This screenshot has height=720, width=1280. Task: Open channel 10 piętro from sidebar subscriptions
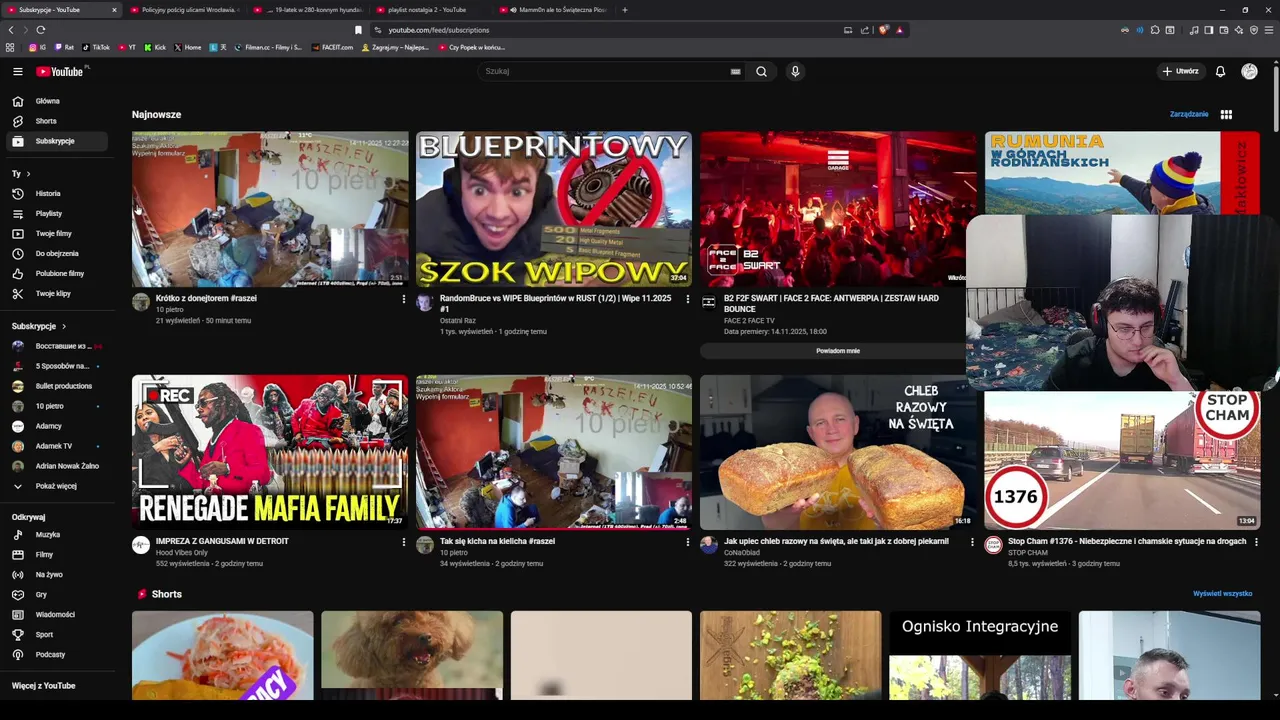coord(55,406)
